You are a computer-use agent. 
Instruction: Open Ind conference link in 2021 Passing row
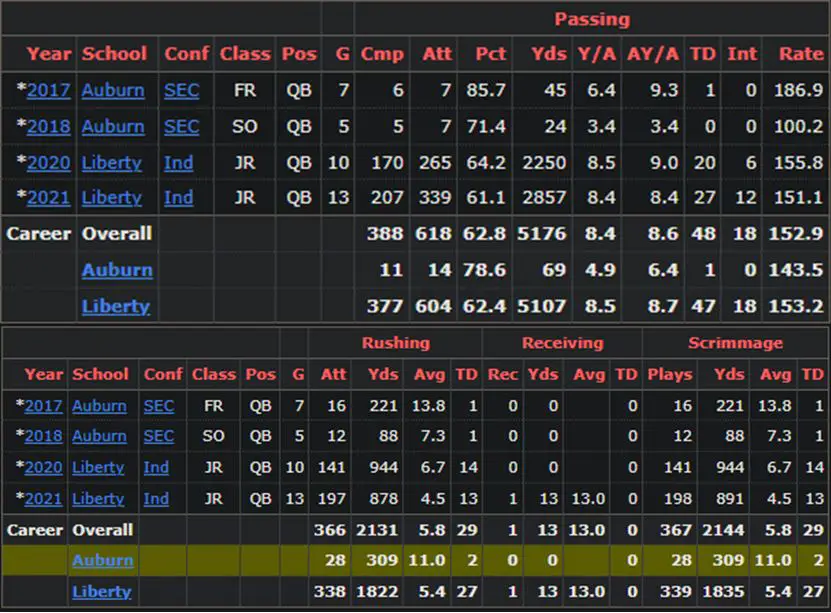point(179,197)
